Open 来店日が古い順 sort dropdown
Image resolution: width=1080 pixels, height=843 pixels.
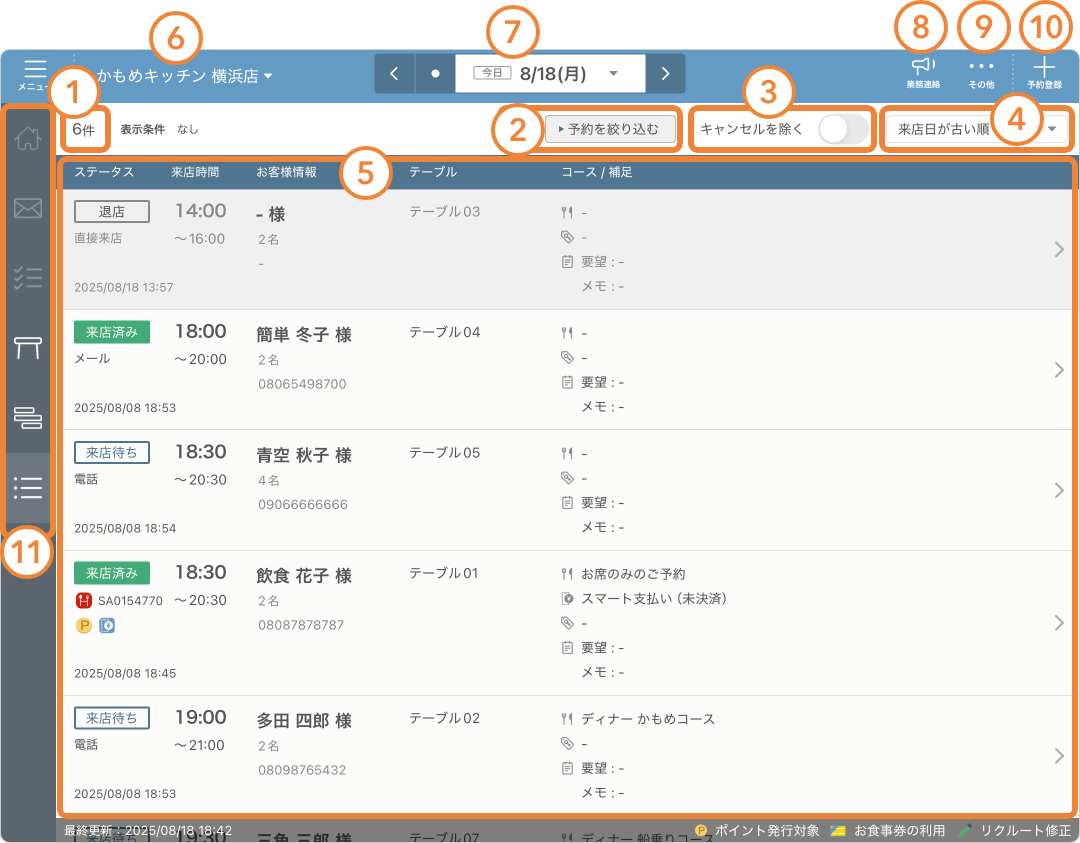pos(976,129)
